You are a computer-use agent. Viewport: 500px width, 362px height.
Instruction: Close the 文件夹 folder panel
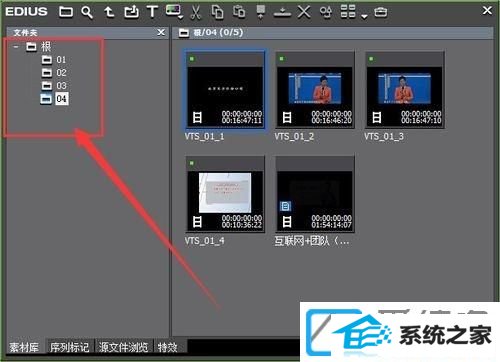pos(161,32)
